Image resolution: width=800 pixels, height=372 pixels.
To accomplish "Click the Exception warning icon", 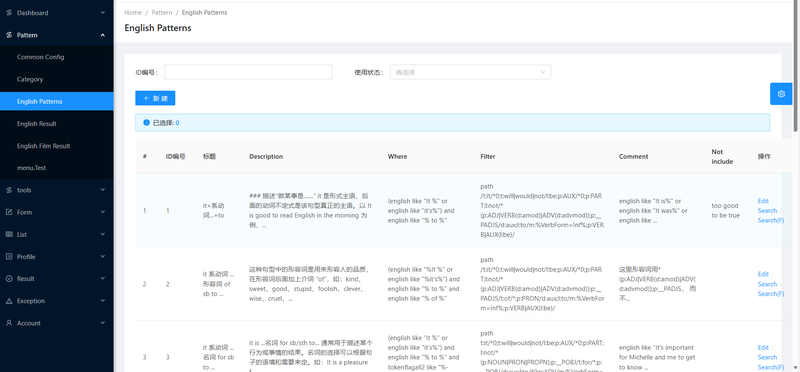I will [9, 301].
